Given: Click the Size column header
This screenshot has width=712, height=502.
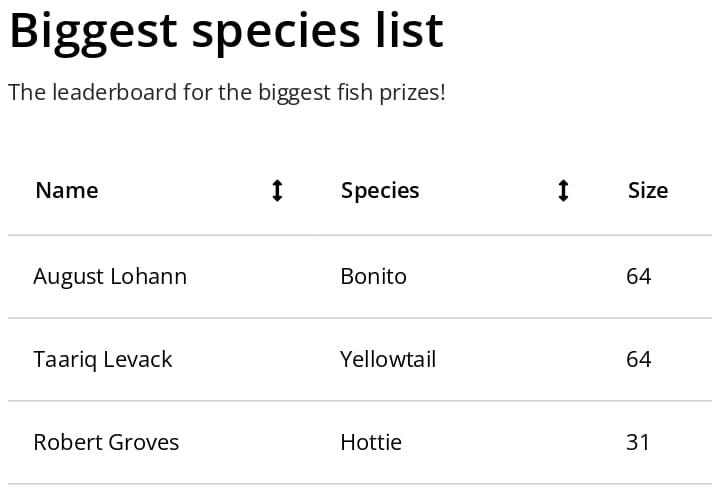Looking at the screenshot, I should (648, 191).
